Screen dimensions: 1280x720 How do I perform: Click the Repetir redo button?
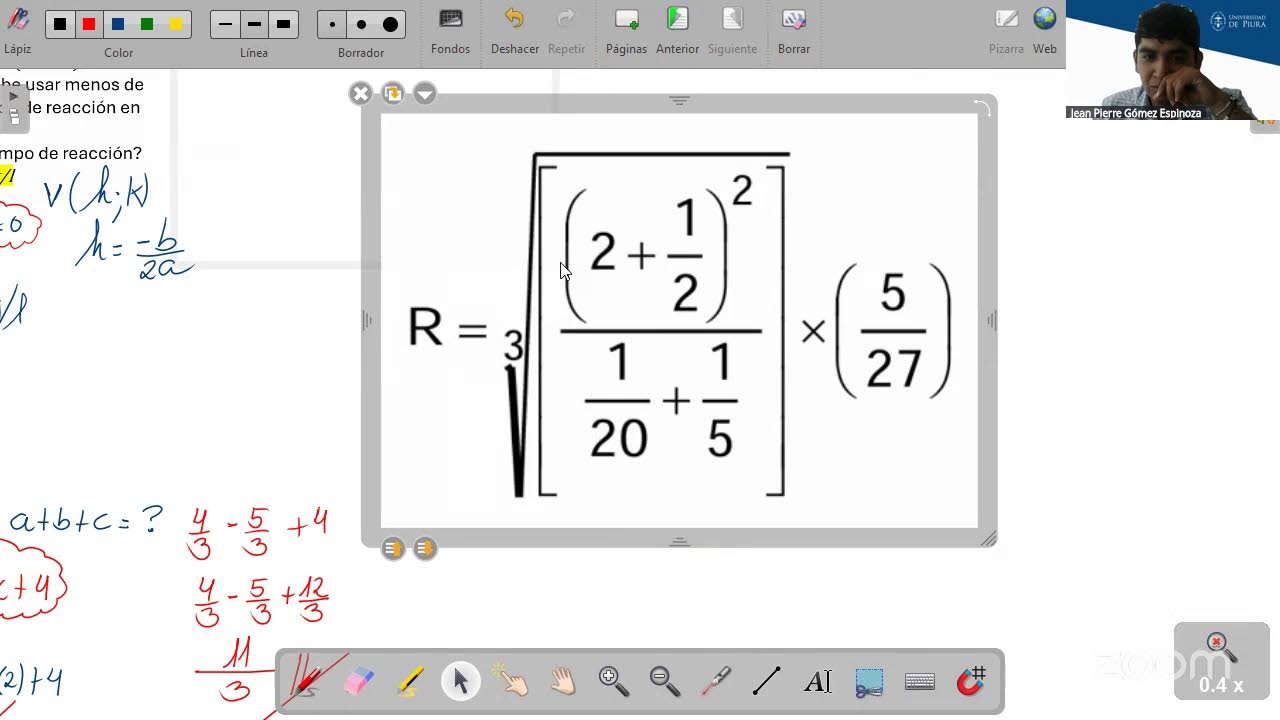tap(566, 30)
